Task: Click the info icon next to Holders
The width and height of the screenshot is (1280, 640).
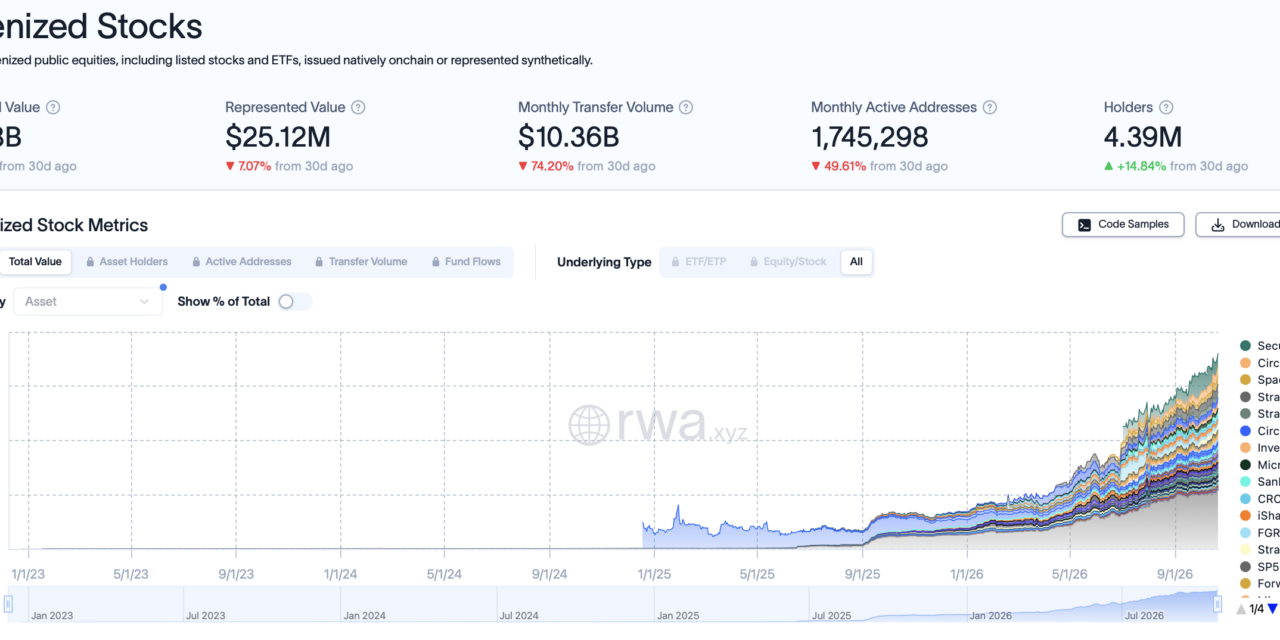Action: click(1166, 107)
